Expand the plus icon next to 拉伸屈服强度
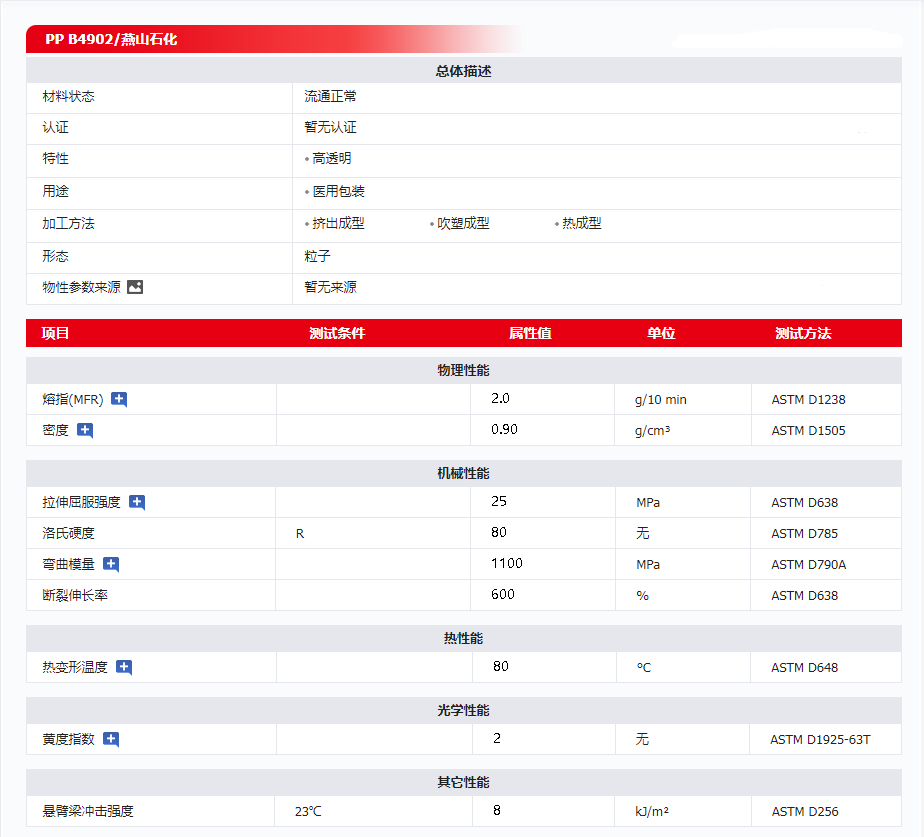 137,502
